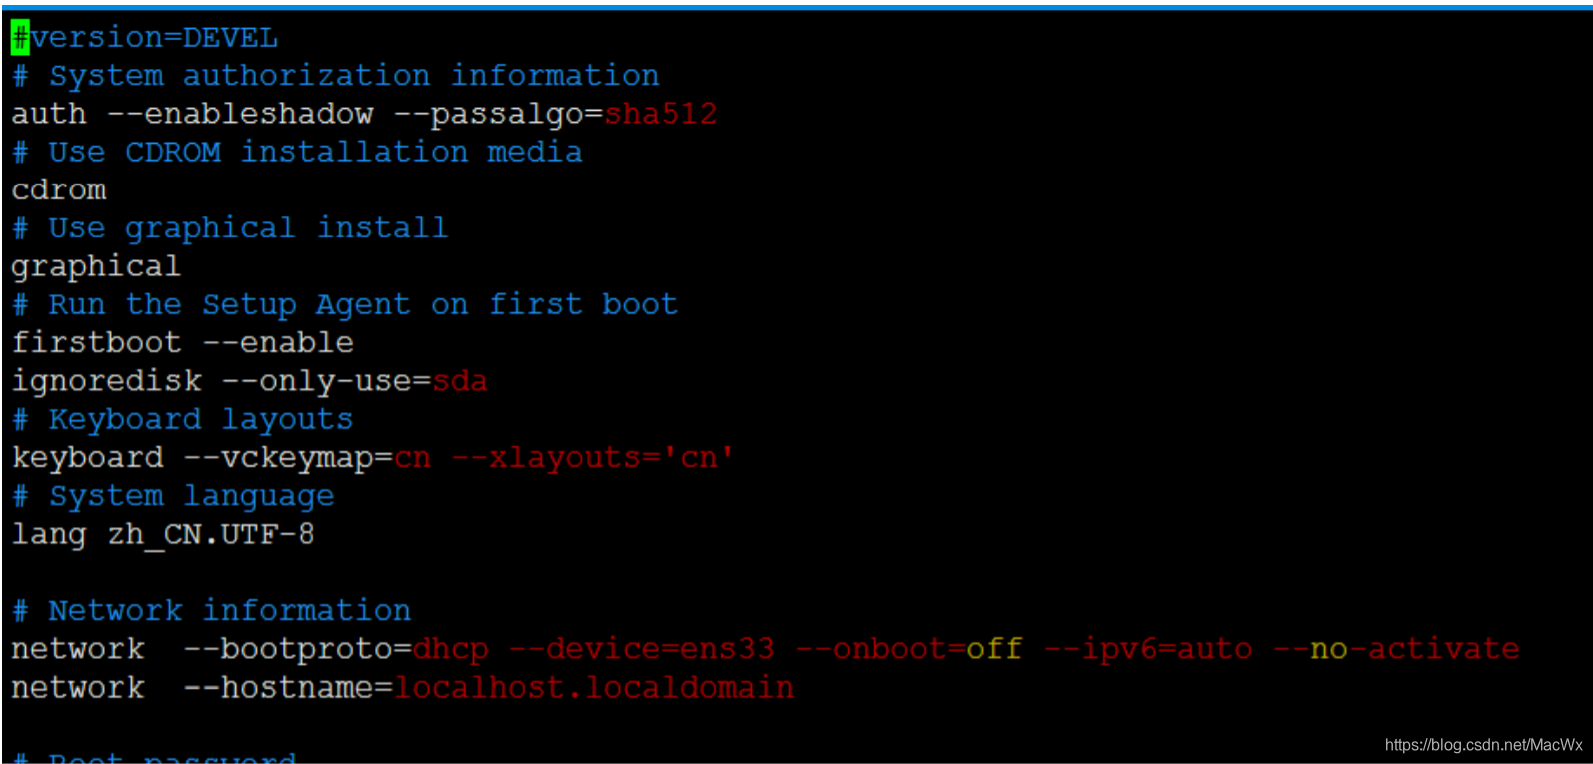Click the 'firstboot --enable' line

(183, 343)
